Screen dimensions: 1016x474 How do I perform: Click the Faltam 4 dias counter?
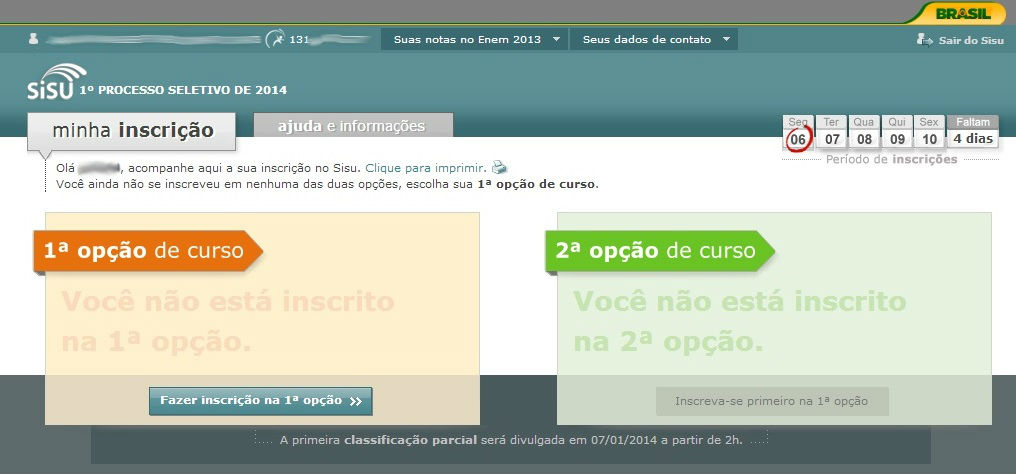point(973,131)
